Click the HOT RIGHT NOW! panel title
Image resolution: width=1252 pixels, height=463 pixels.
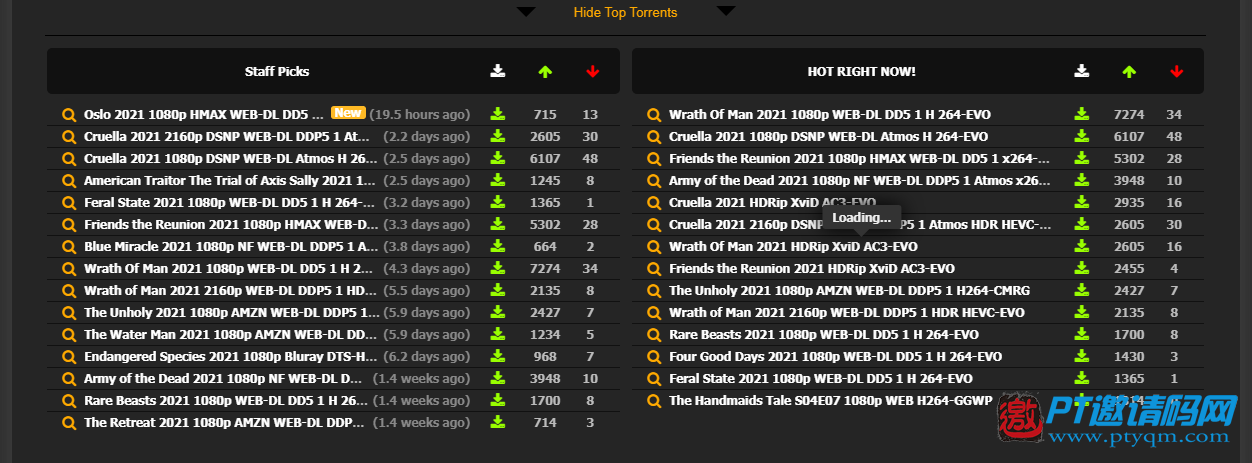[x=861, y=71]
